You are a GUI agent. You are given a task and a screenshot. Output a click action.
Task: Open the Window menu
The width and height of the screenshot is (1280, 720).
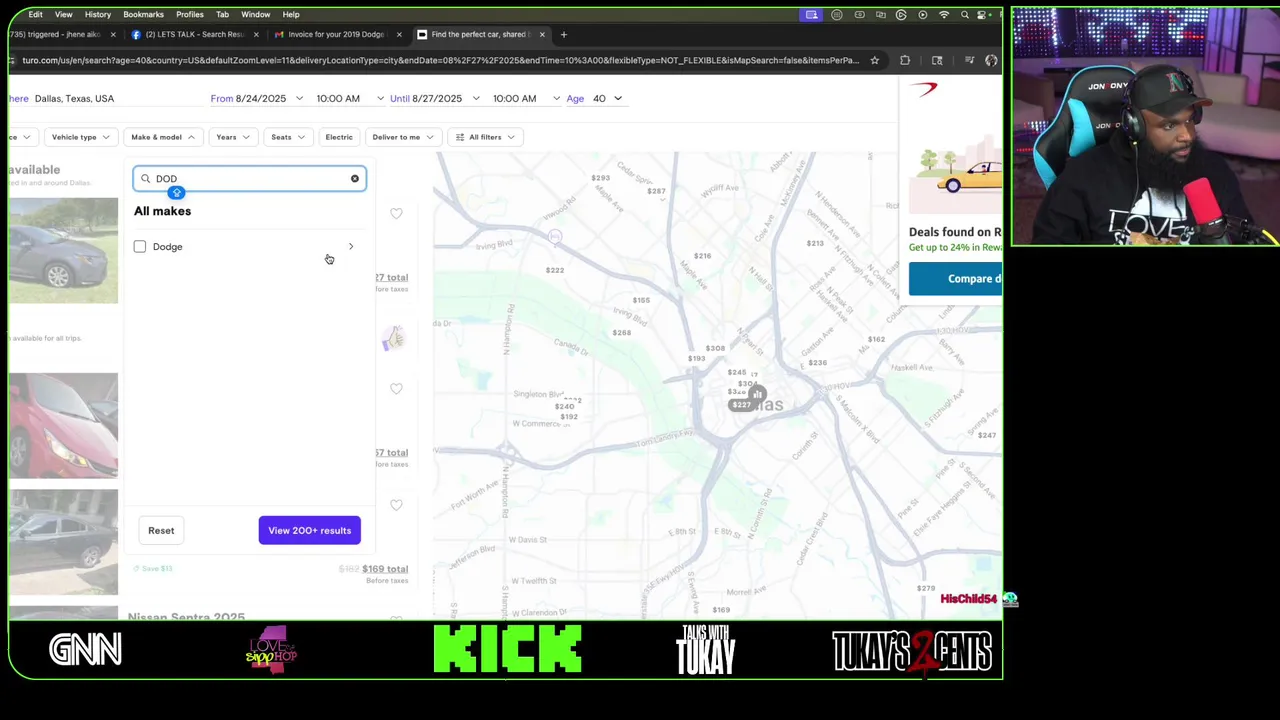[x=255, y=14]
